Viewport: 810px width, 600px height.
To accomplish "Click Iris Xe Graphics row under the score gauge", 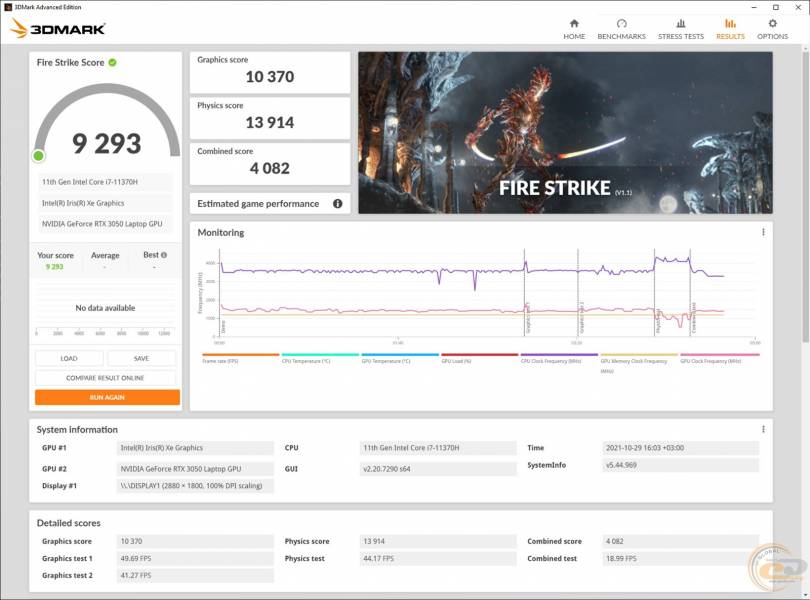I will pos(105,203).
